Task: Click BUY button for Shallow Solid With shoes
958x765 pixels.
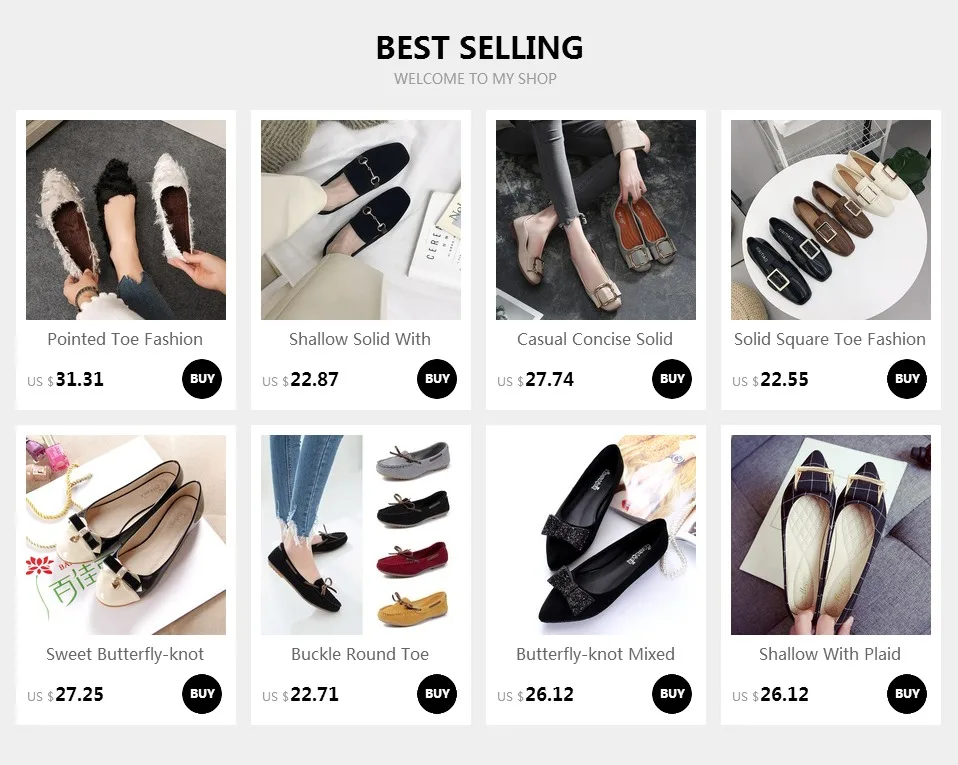Action: pyautogui.click(x=437, y=379)
